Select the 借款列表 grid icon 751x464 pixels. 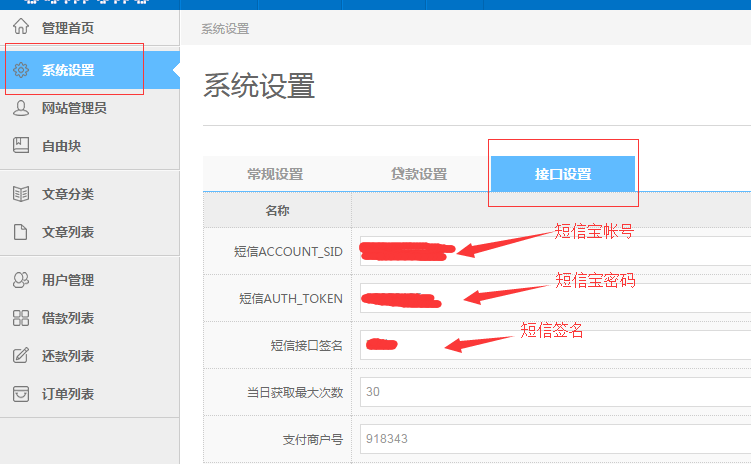[x=20, y=318]
